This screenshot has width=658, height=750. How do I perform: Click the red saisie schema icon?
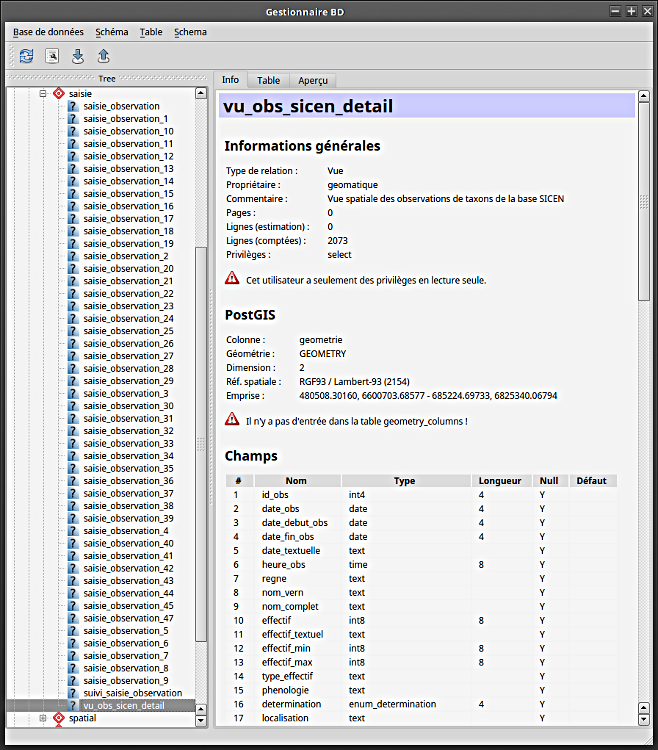point(58,93)
